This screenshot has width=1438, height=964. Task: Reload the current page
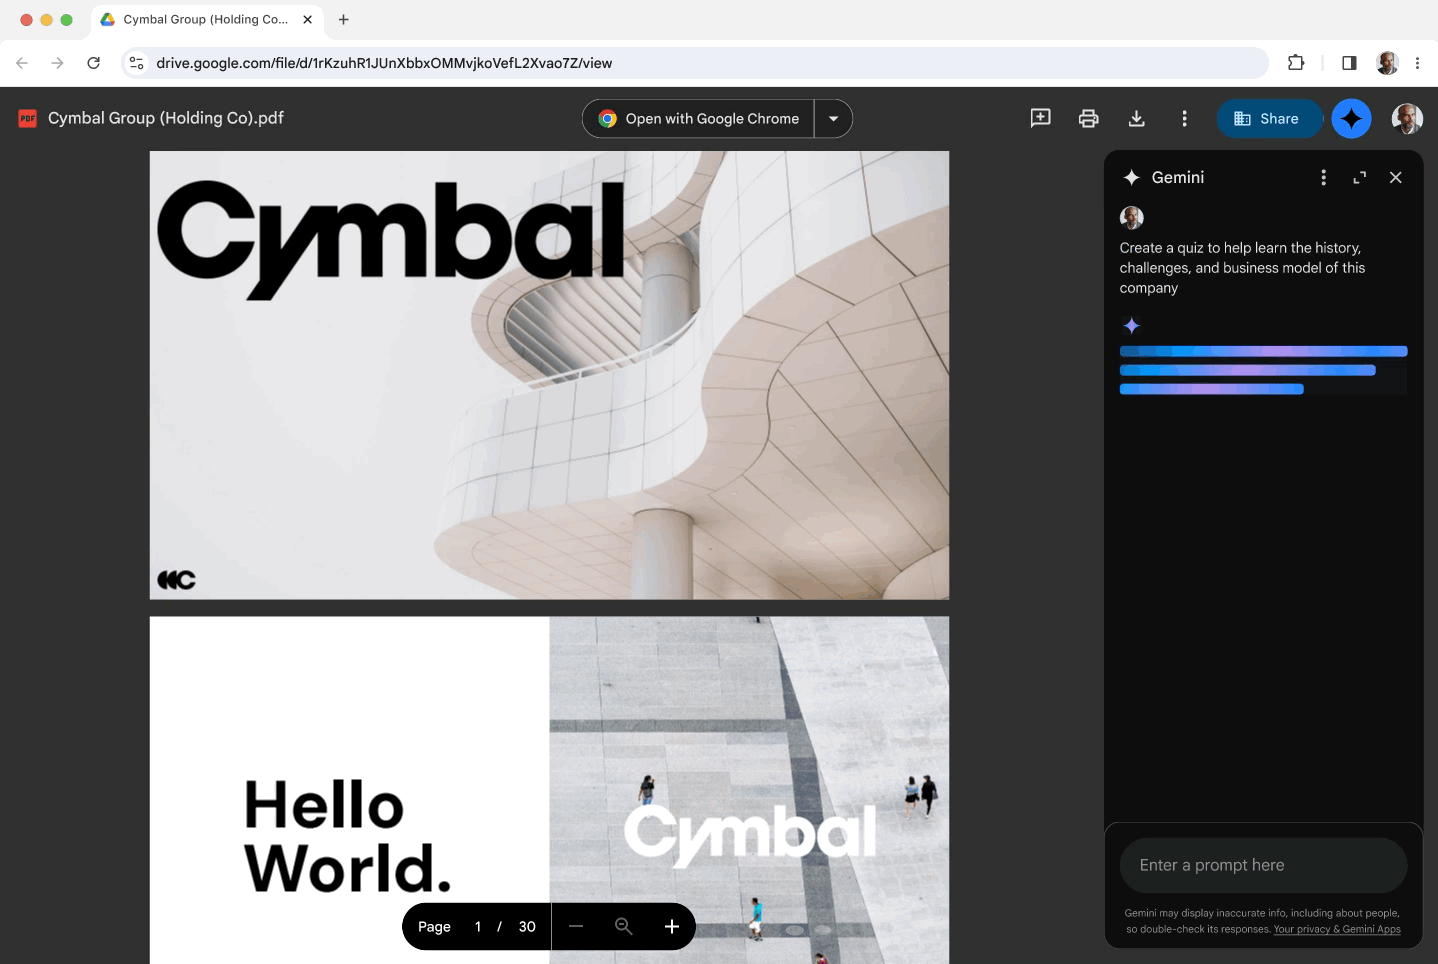(93, 62)
